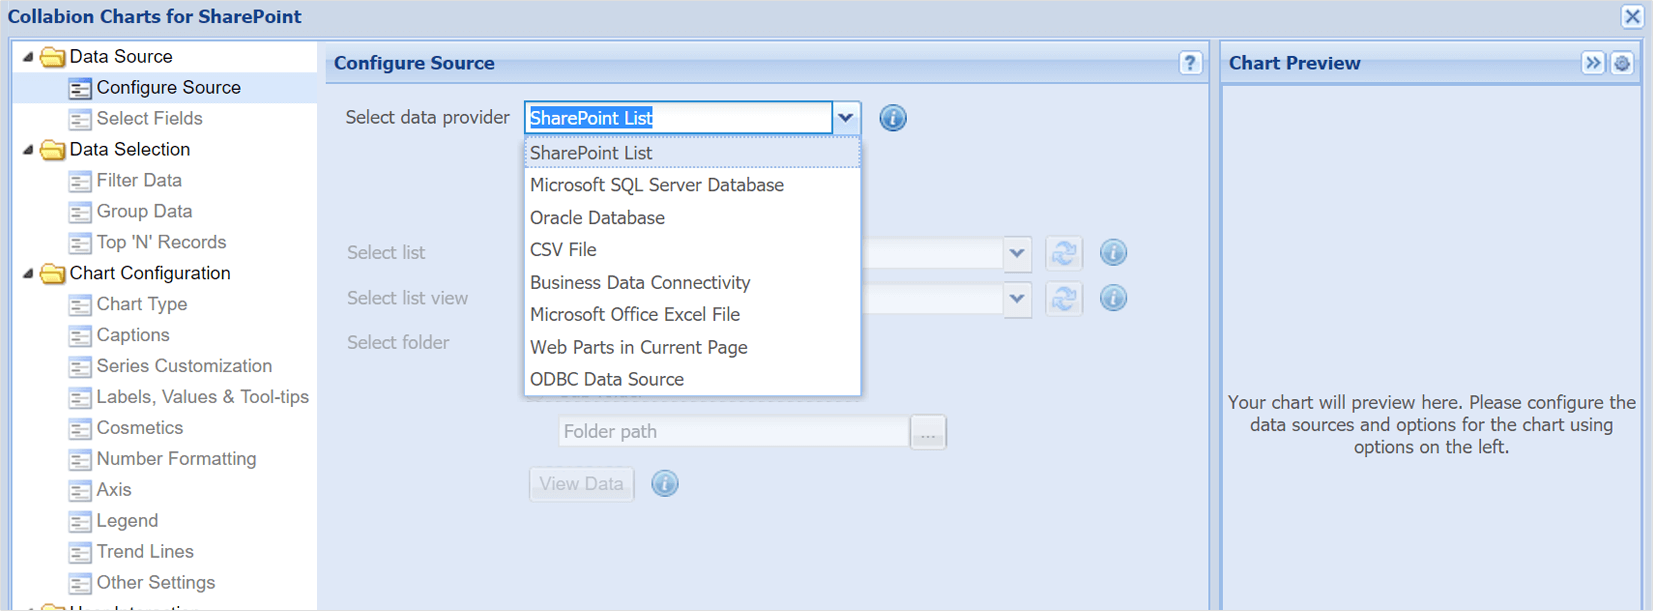
Task: Click the info icon beside data provider
Action: point(893,118)
